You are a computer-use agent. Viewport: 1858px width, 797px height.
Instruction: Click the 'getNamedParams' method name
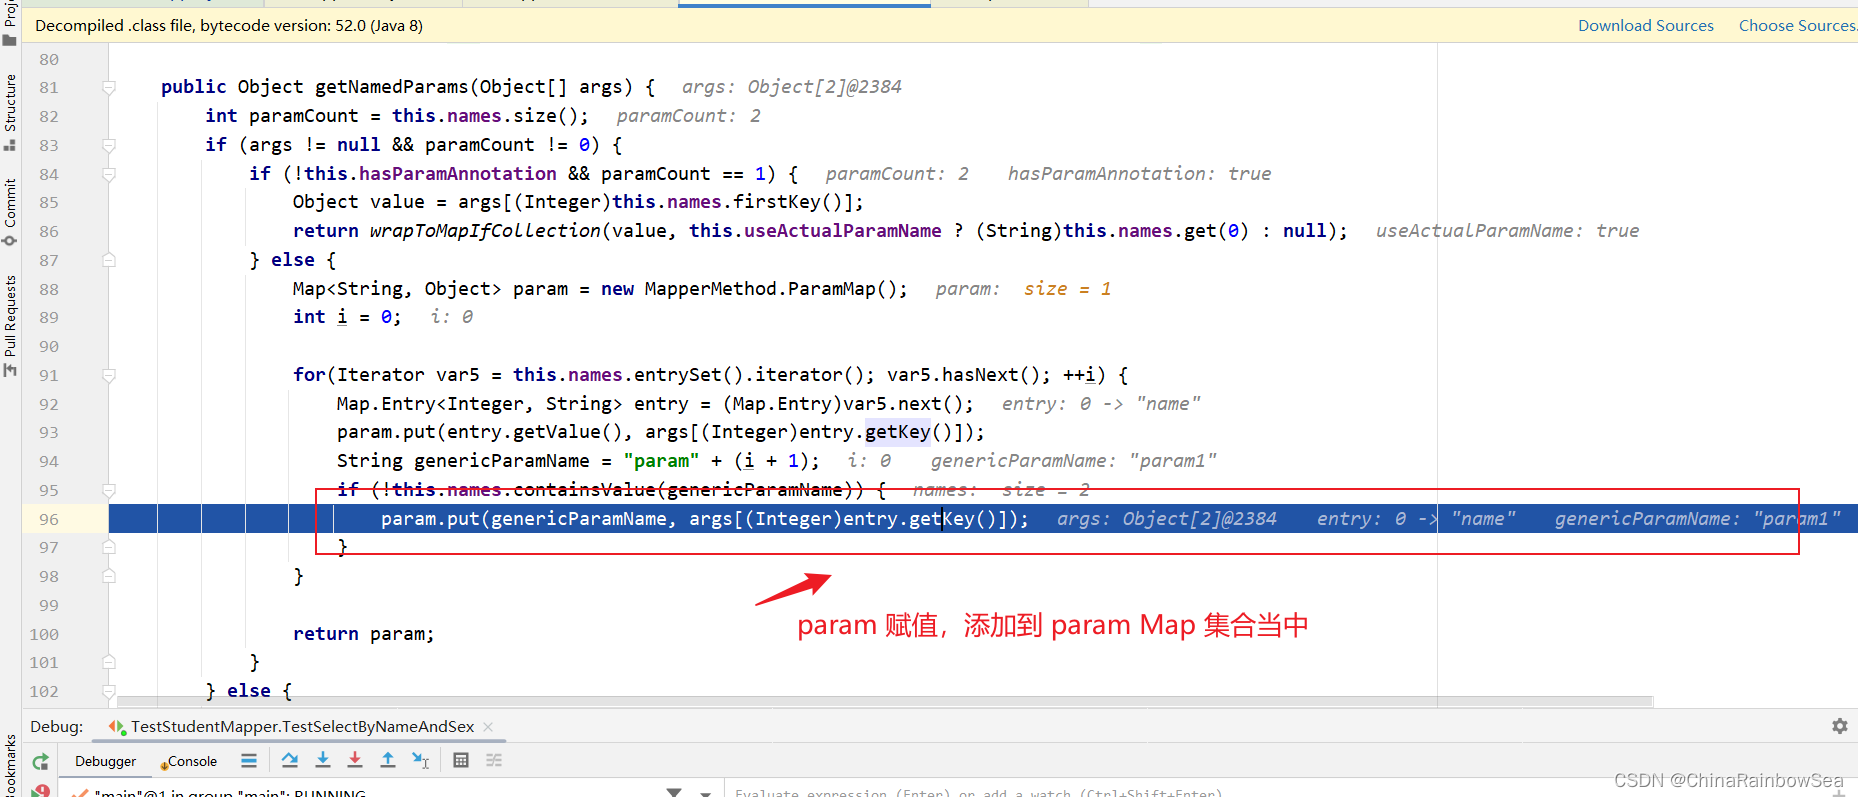point(391,87)
